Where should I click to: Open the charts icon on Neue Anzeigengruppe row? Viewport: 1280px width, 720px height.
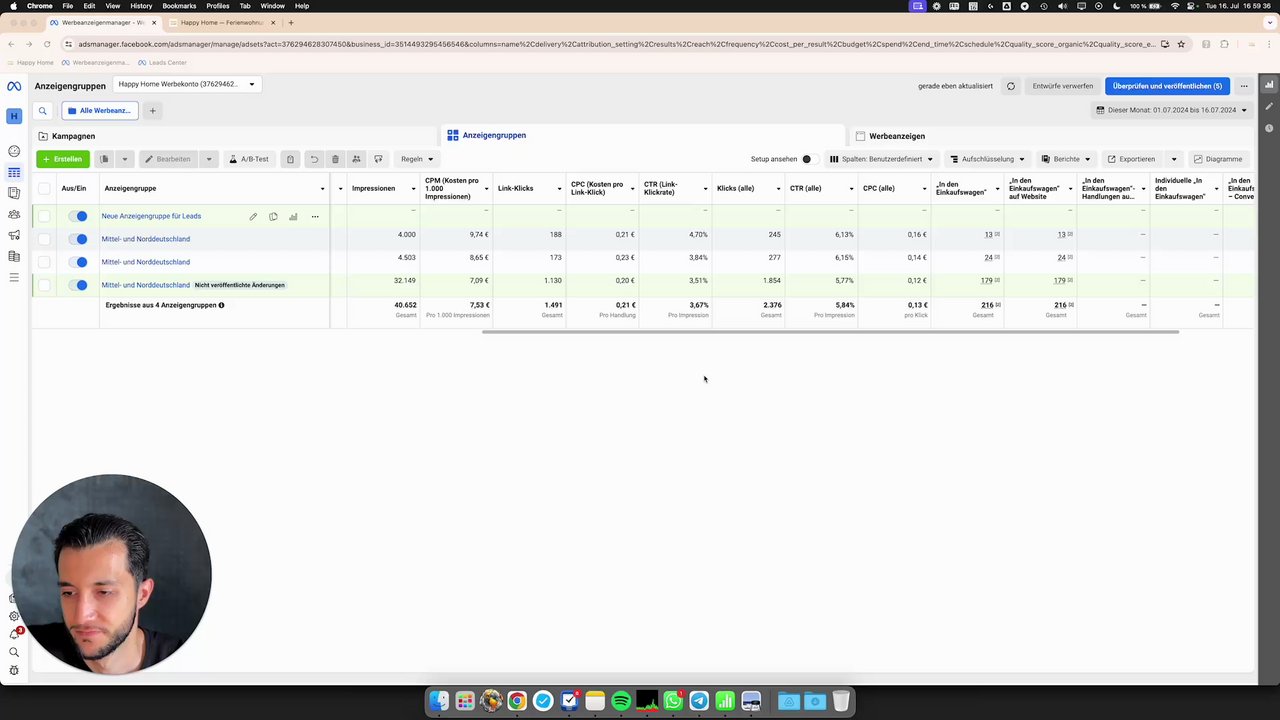click(x=293, y=216)
